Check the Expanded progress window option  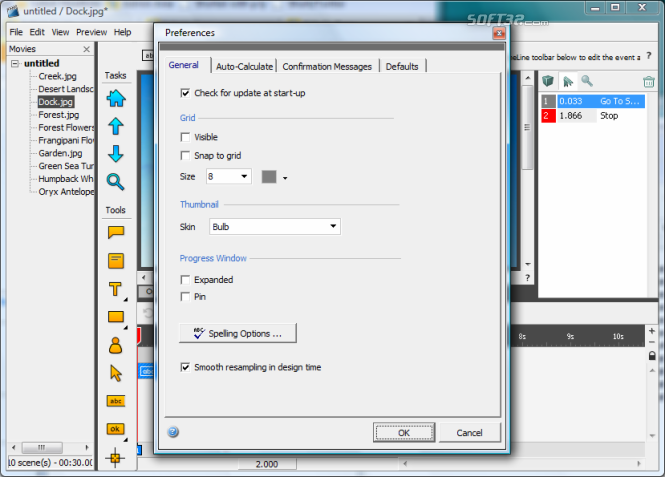click(x=185, y=280)
